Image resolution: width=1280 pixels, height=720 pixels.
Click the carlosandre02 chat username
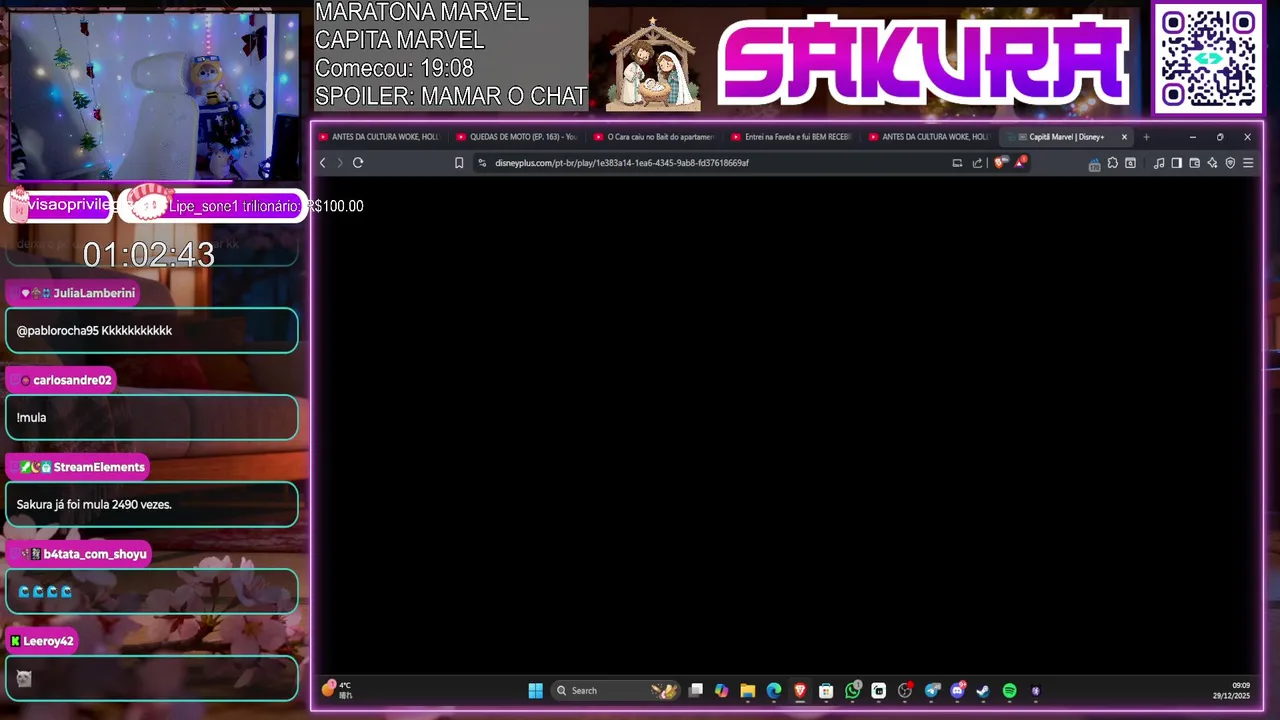point(72,381)
